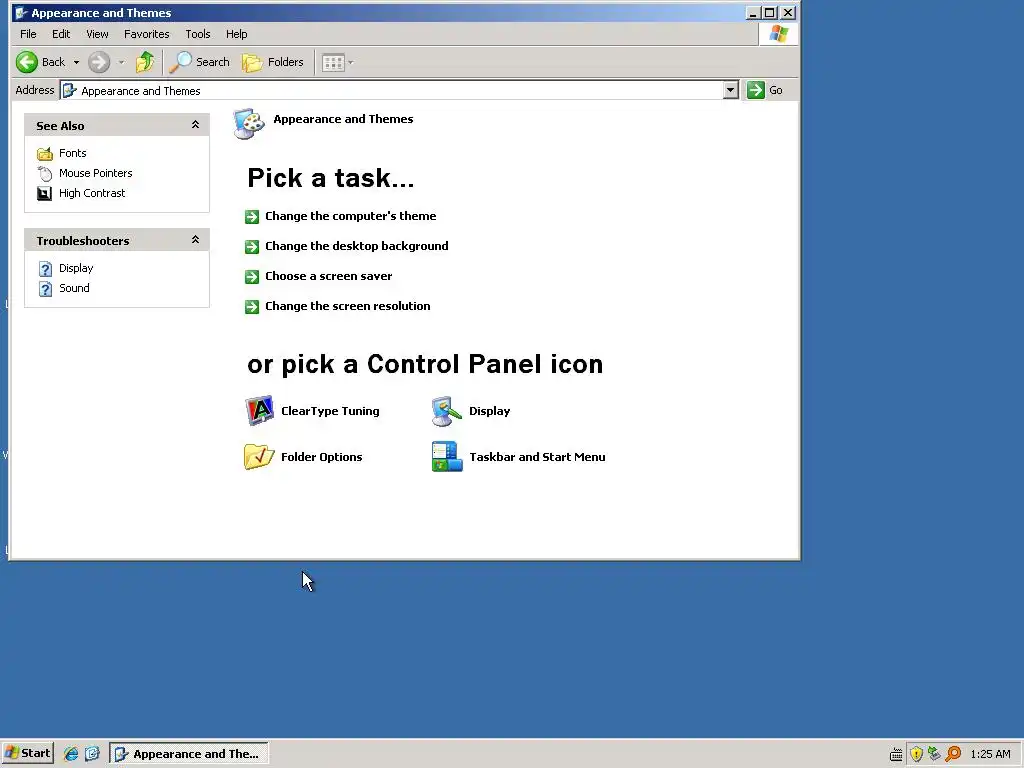This screenshot has height=768, width=1024.
Task: Open High Contrast link
Action: (92, 193)
